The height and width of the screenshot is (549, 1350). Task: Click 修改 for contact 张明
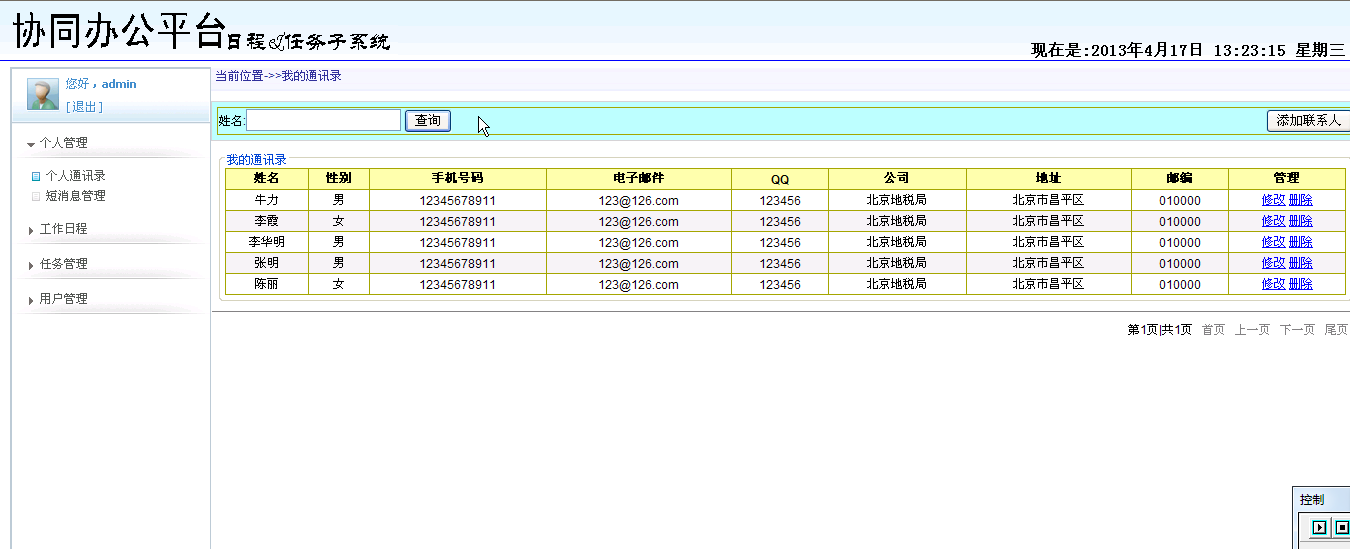(x=1273, y=263)
